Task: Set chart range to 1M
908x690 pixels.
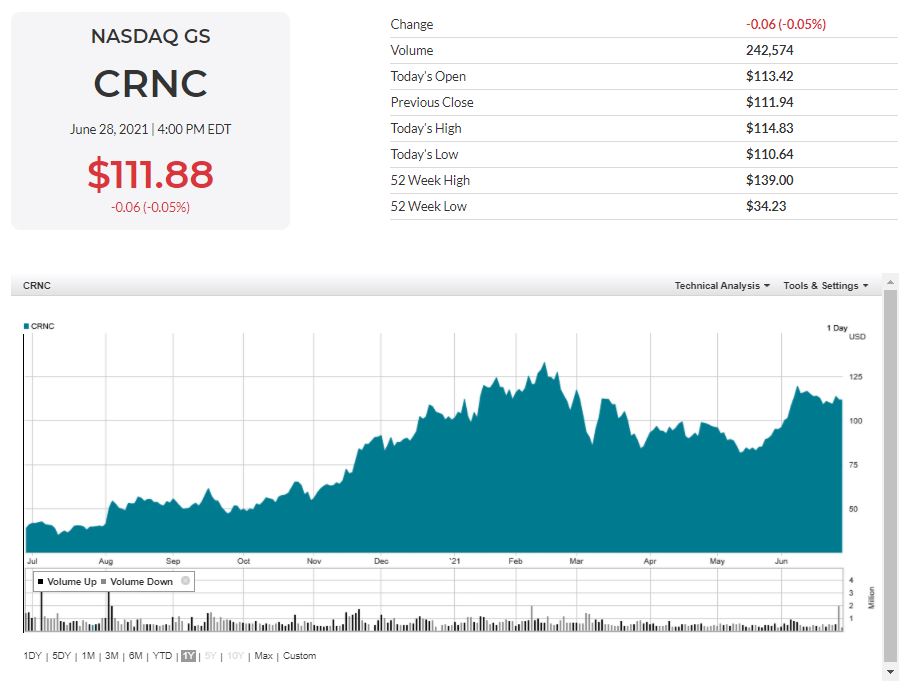Action: (x=88, y=656)
